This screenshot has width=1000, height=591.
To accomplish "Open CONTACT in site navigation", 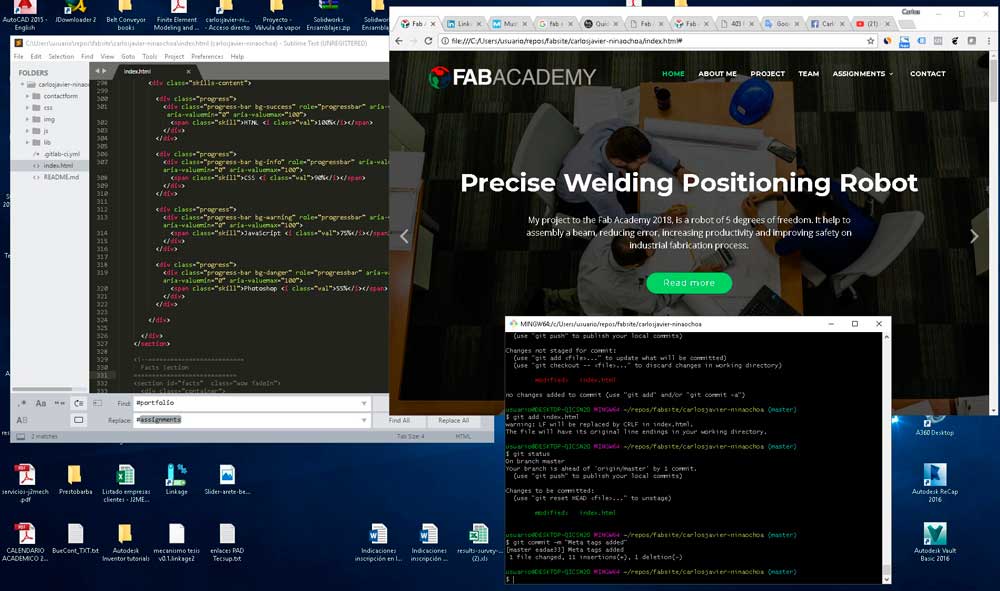I will coord(927,74).
